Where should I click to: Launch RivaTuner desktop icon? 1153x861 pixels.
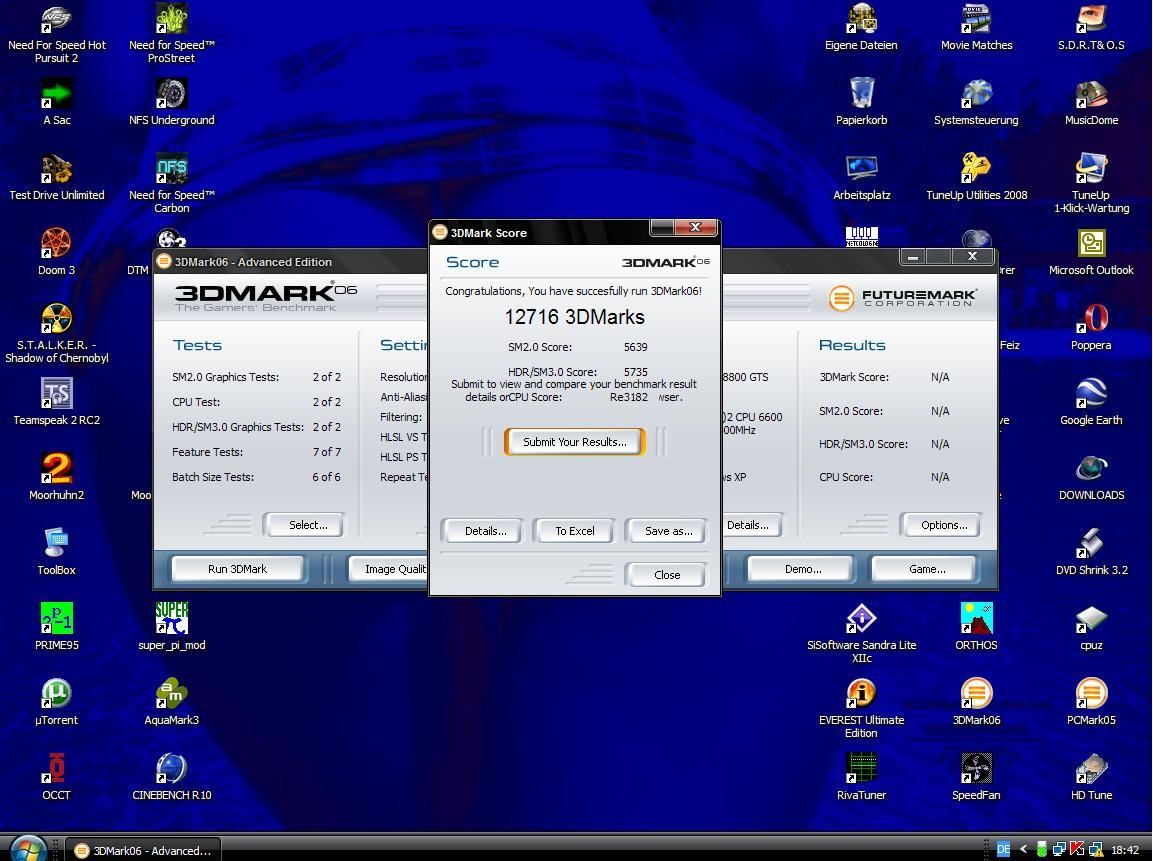[x=861, y=776]
